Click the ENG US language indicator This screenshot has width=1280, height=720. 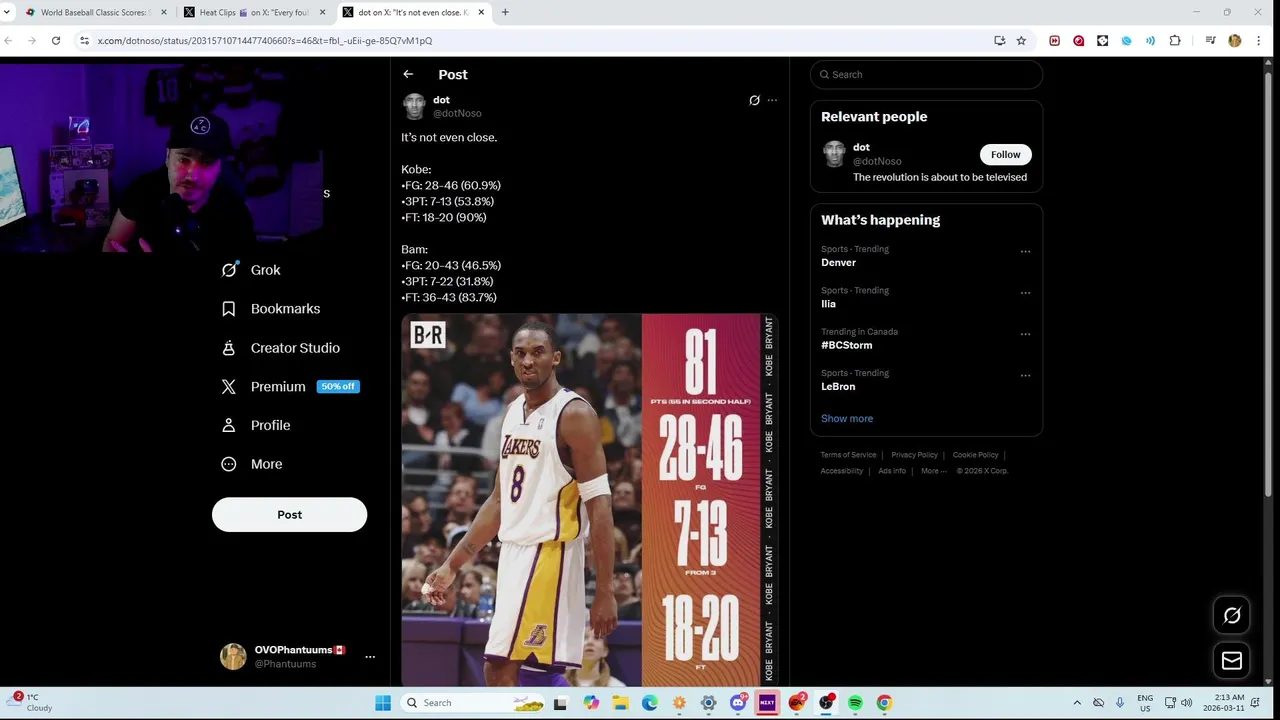tap(1145, 703)
